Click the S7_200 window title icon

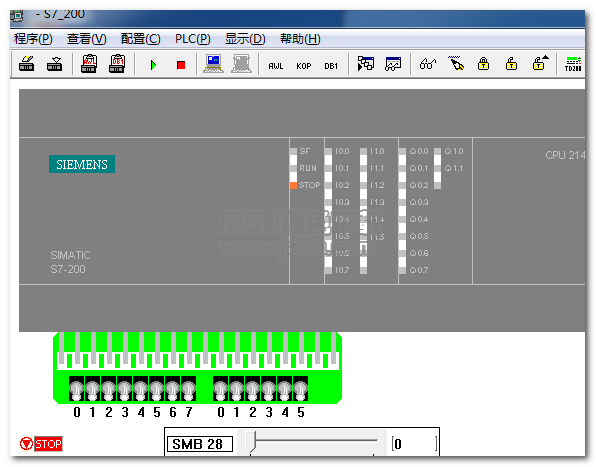[17, 16]
